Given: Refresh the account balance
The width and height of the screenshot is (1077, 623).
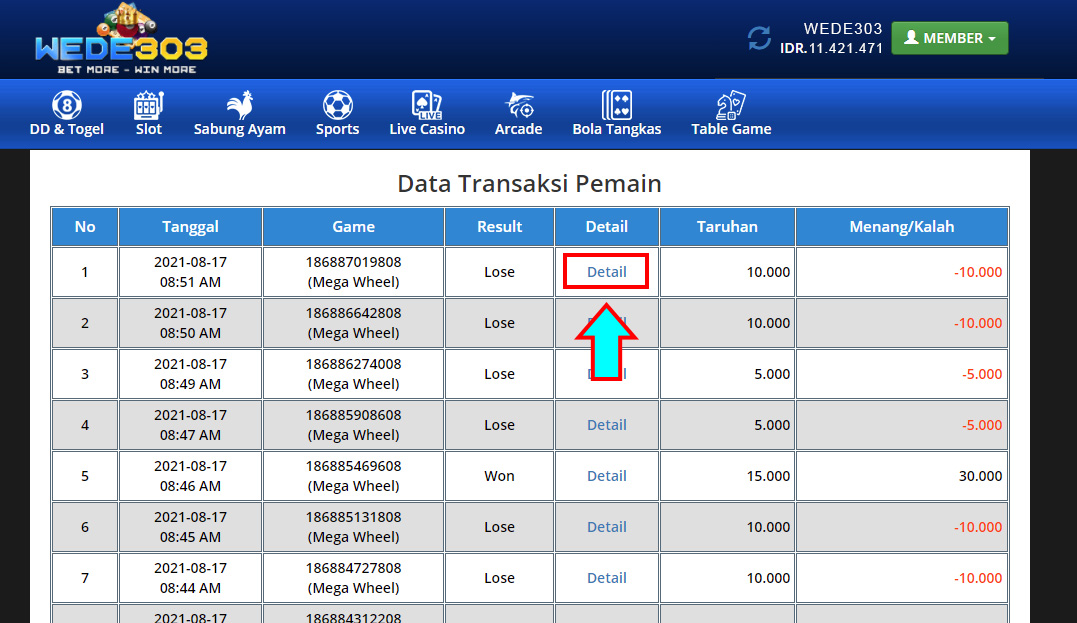Looking at the screenshot, I should tap(760, 38).
